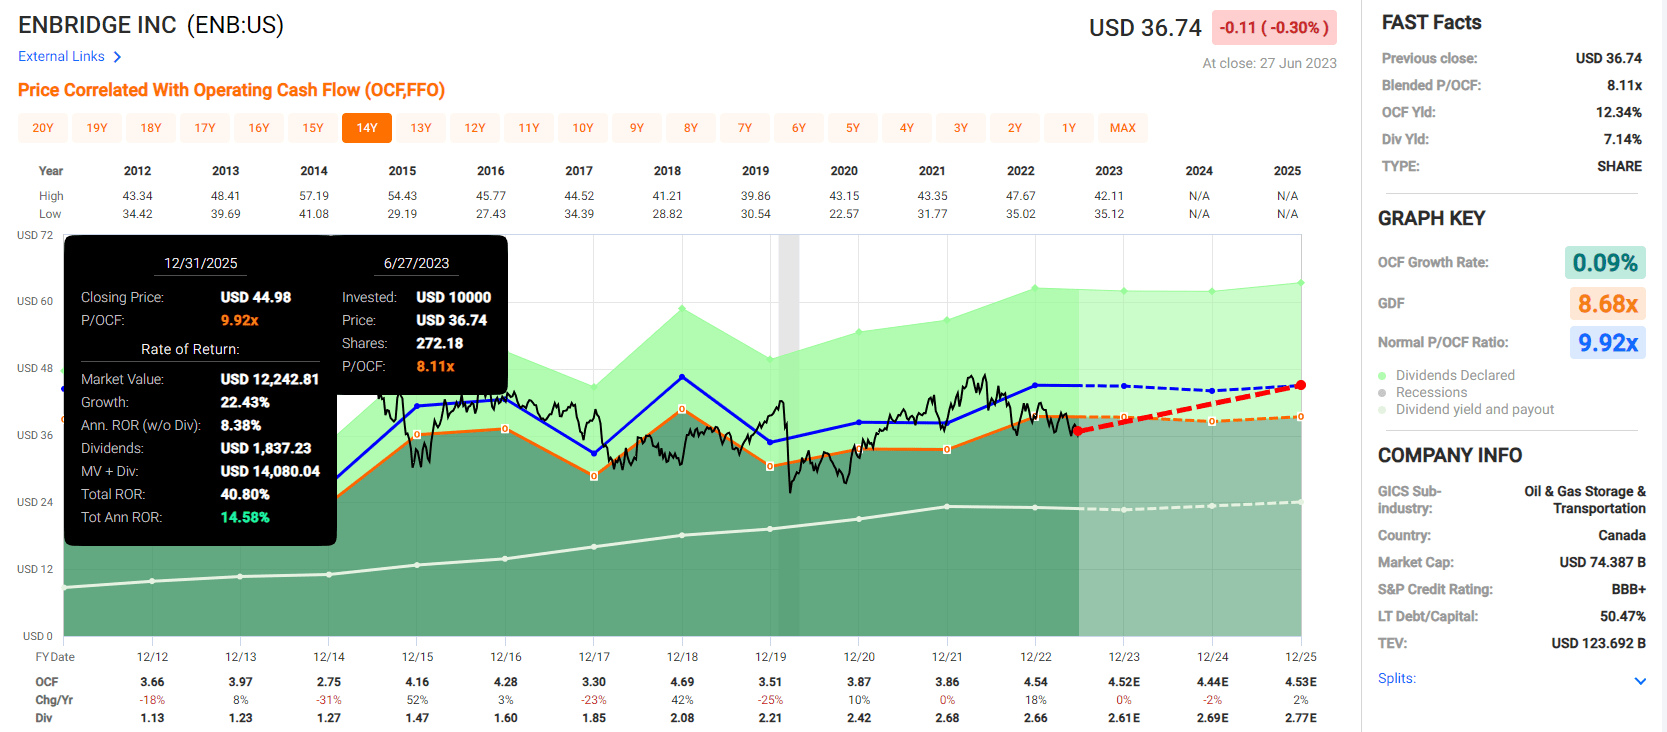The width and height of the screenshot is (1667, 732).
Task: Click the 2022 High value 47.67
Action: (x=1021, y=196)
